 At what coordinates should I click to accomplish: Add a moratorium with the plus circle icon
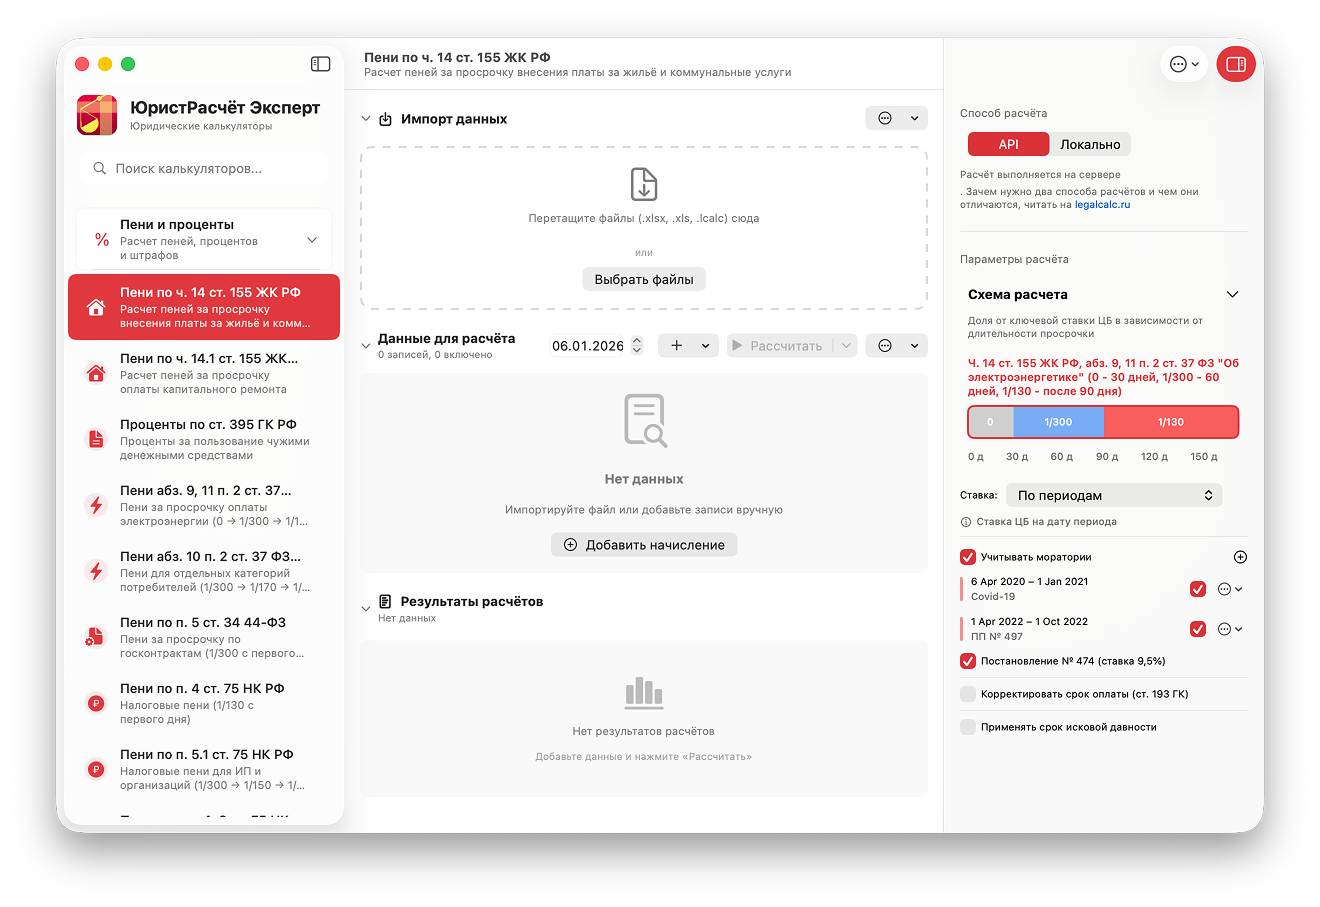pos(1240,557)
